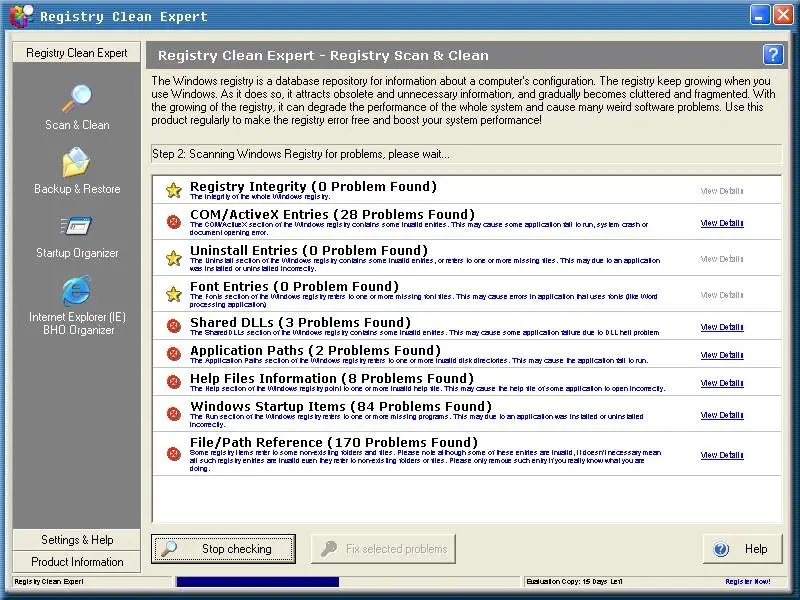The image size is (800, 600).
Task: Click the scan progress bar in status bar
Action: pos(348,582)
